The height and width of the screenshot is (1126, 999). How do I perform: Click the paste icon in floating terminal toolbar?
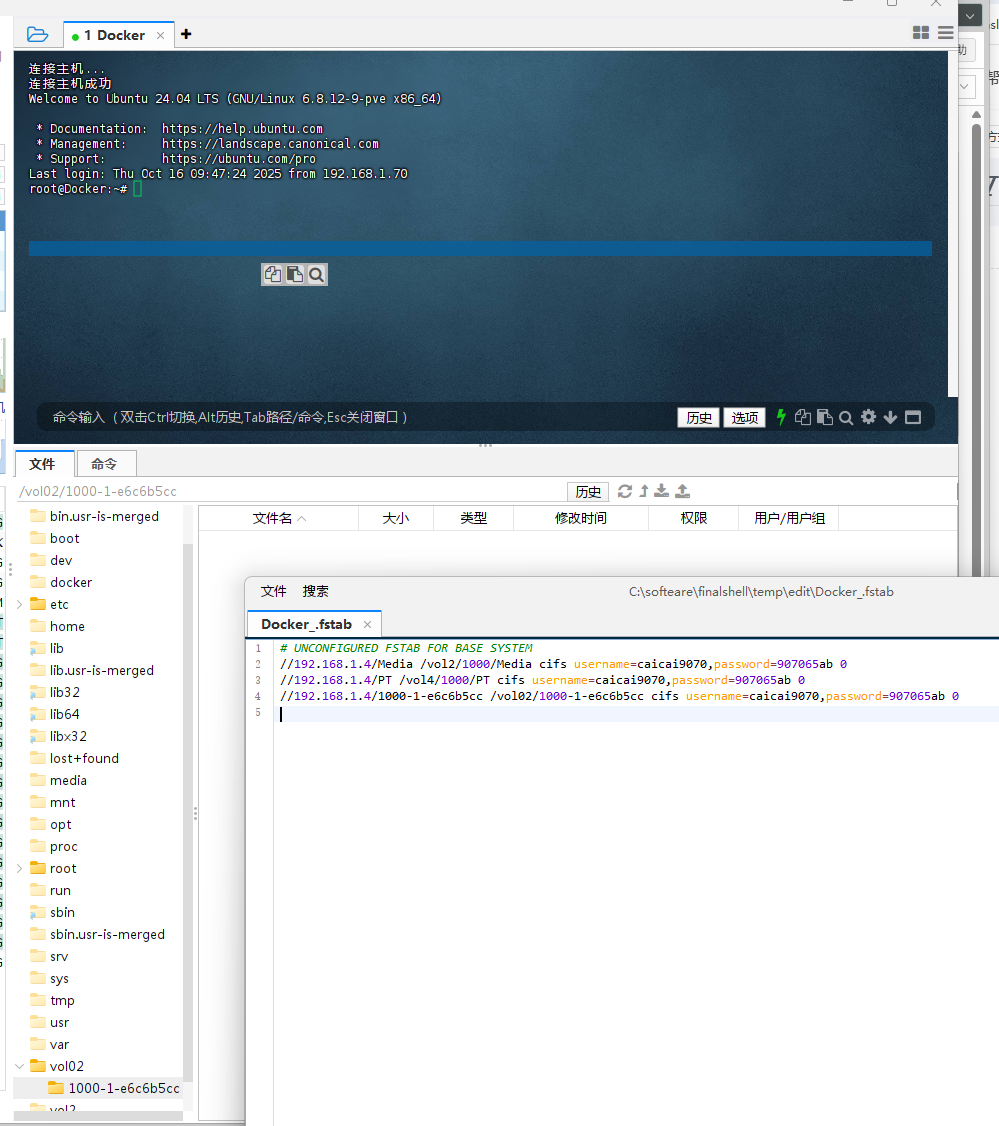(295, 275)
